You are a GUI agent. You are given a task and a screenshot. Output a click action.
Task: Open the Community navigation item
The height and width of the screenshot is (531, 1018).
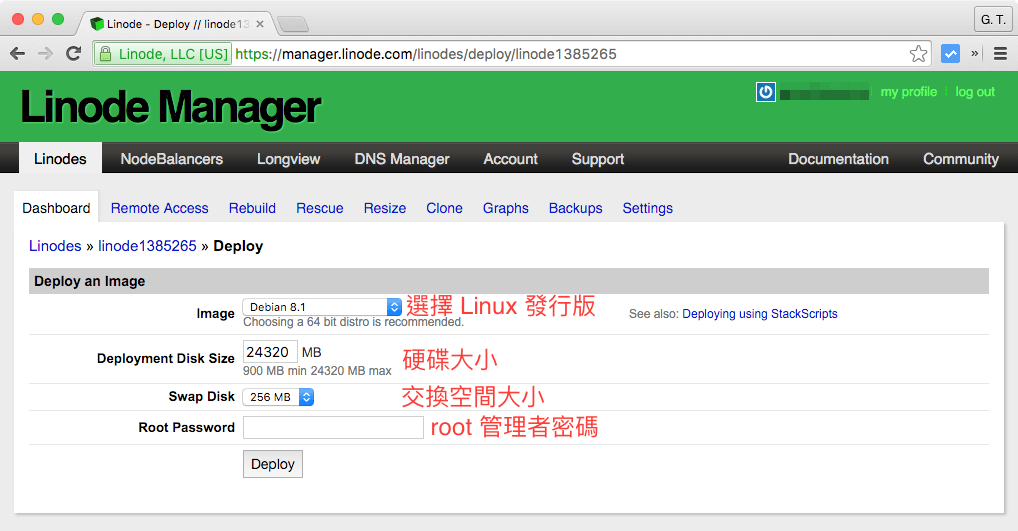click(x=961, y=159)
